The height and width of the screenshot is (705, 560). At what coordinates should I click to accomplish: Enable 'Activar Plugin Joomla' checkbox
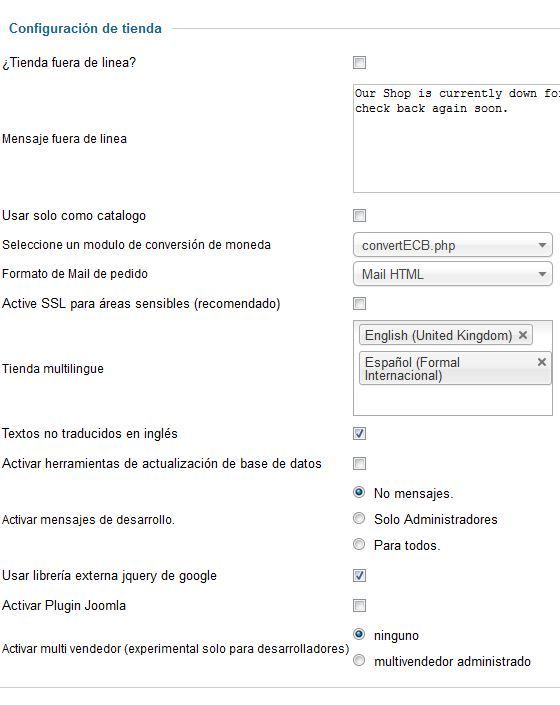coord(360,606)
